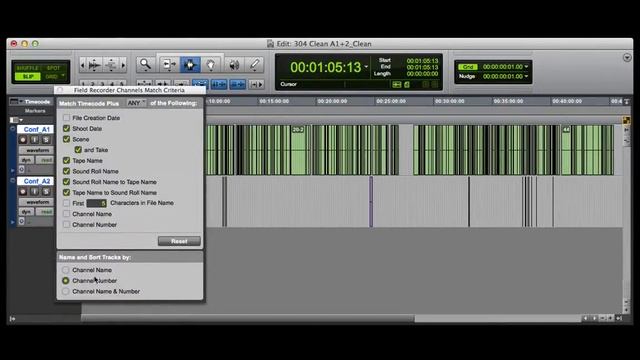Check File Creation Date option
The image size is (640, 360).
(67, 118)
